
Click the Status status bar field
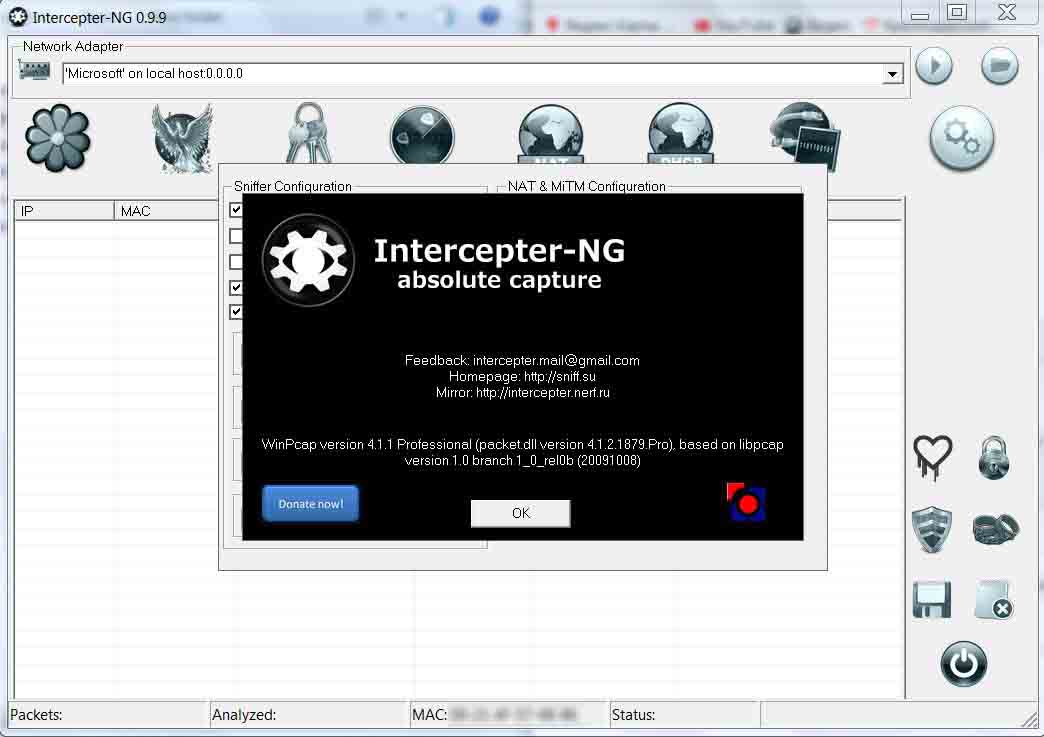pyautogui.click(x=684, y=715)
